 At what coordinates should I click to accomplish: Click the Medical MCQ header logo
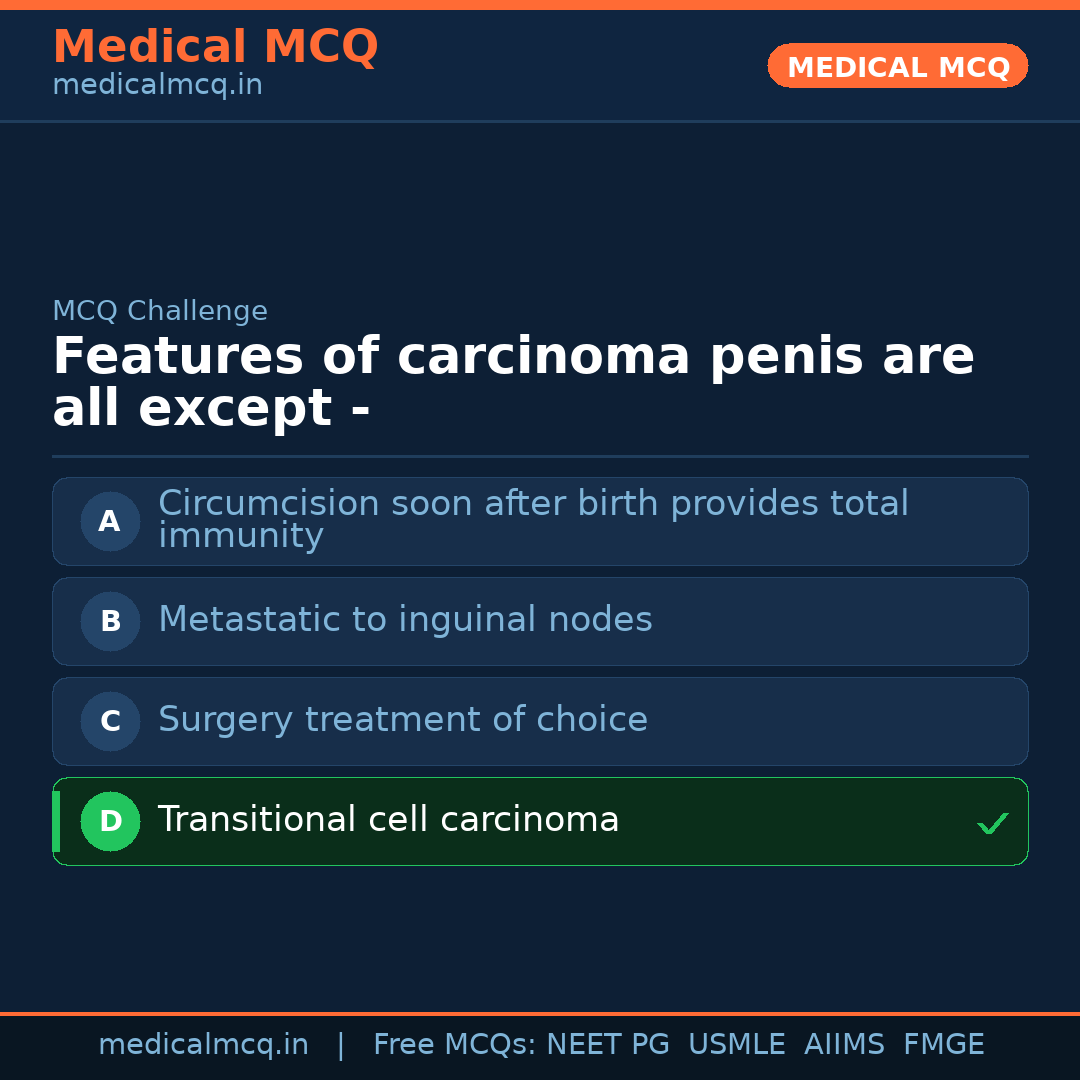click(x=215, y=46)
